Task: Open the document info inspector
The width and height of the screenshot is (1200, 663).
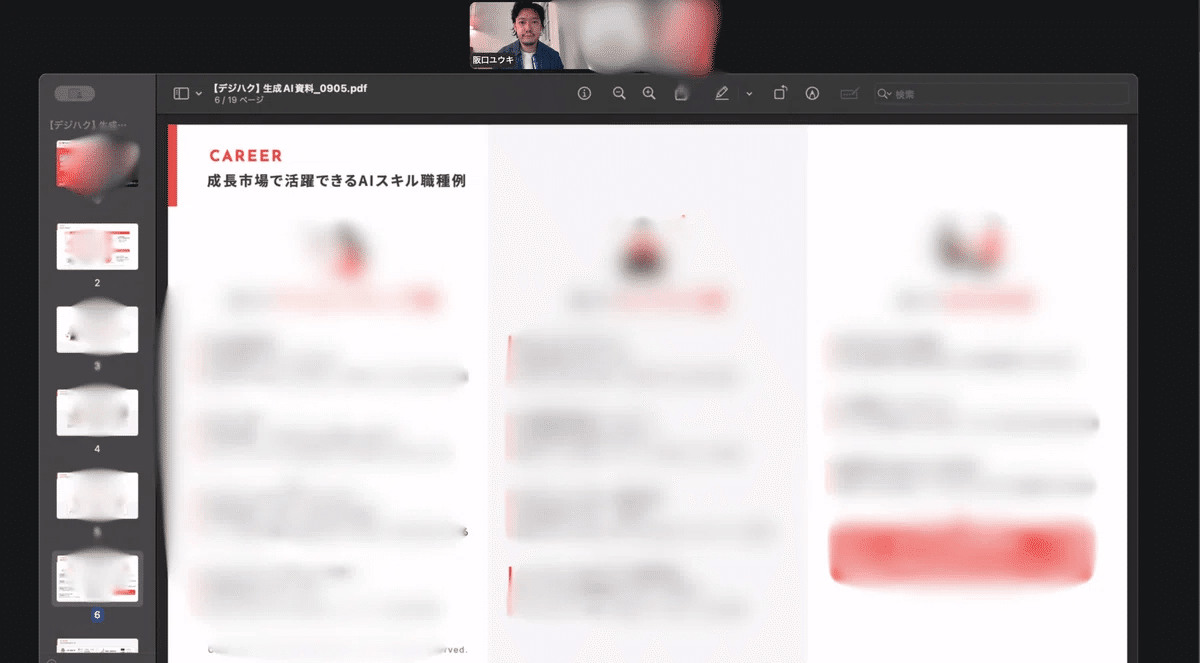Action: click(585, 93)
